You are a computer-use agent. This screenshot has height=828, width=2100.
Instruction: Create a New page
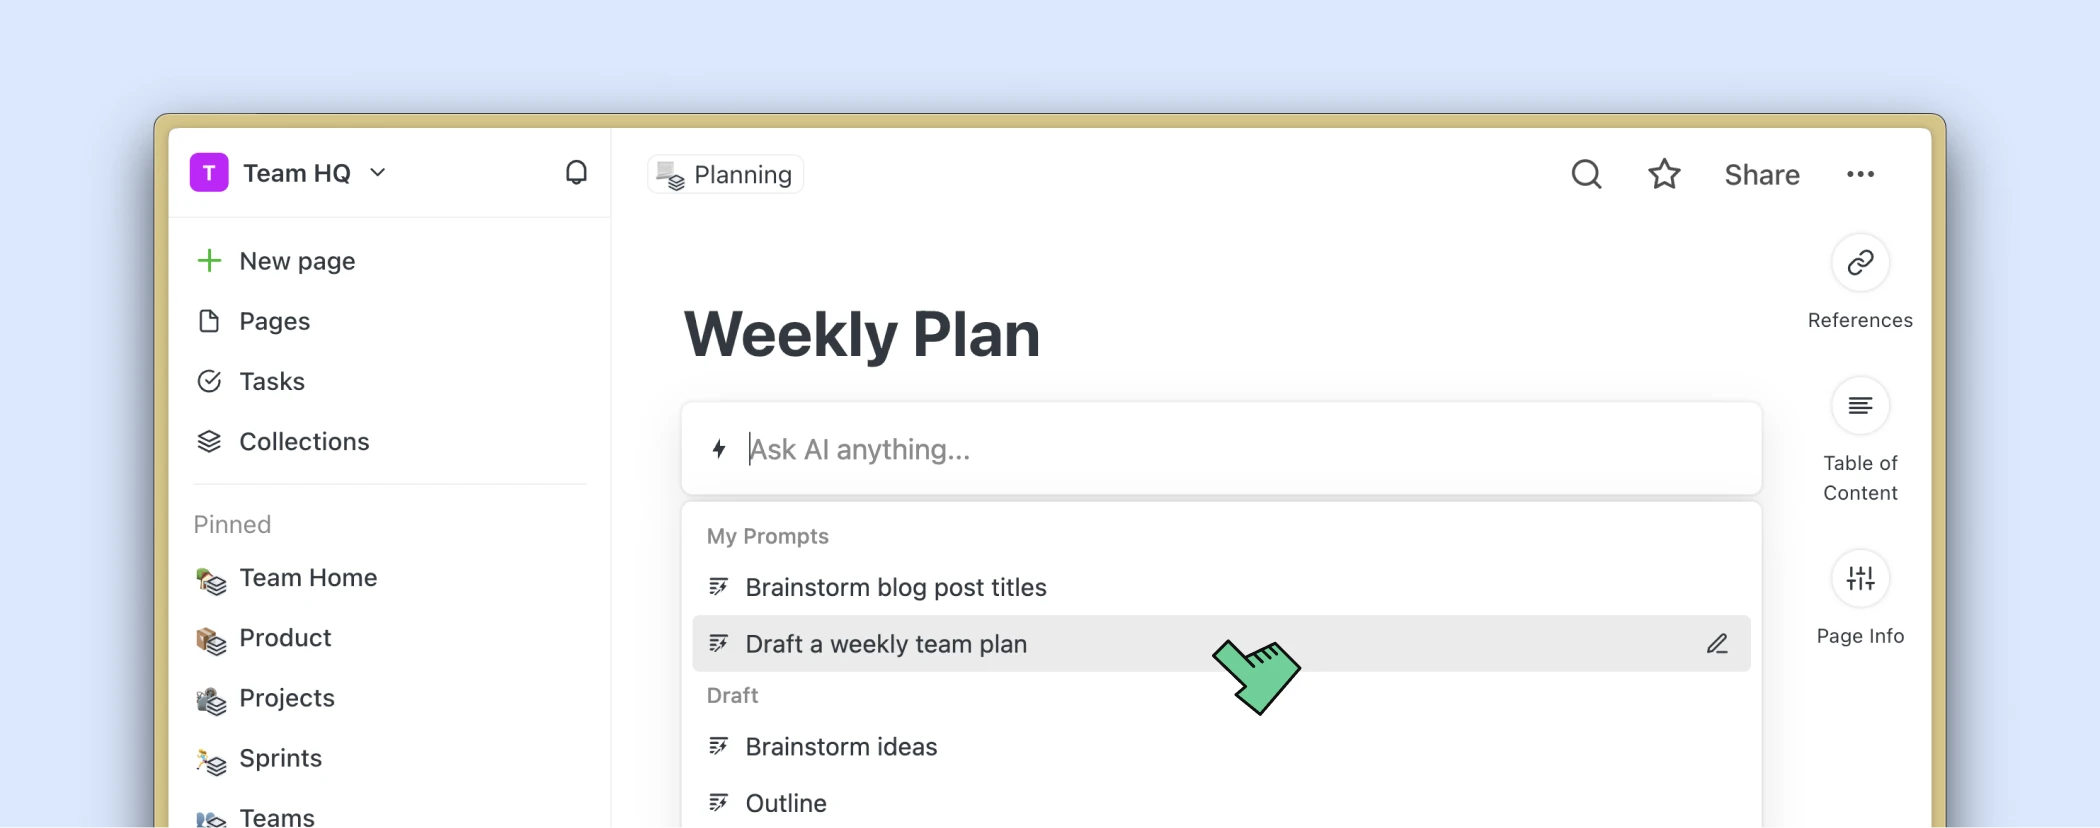tap(297, 261)
